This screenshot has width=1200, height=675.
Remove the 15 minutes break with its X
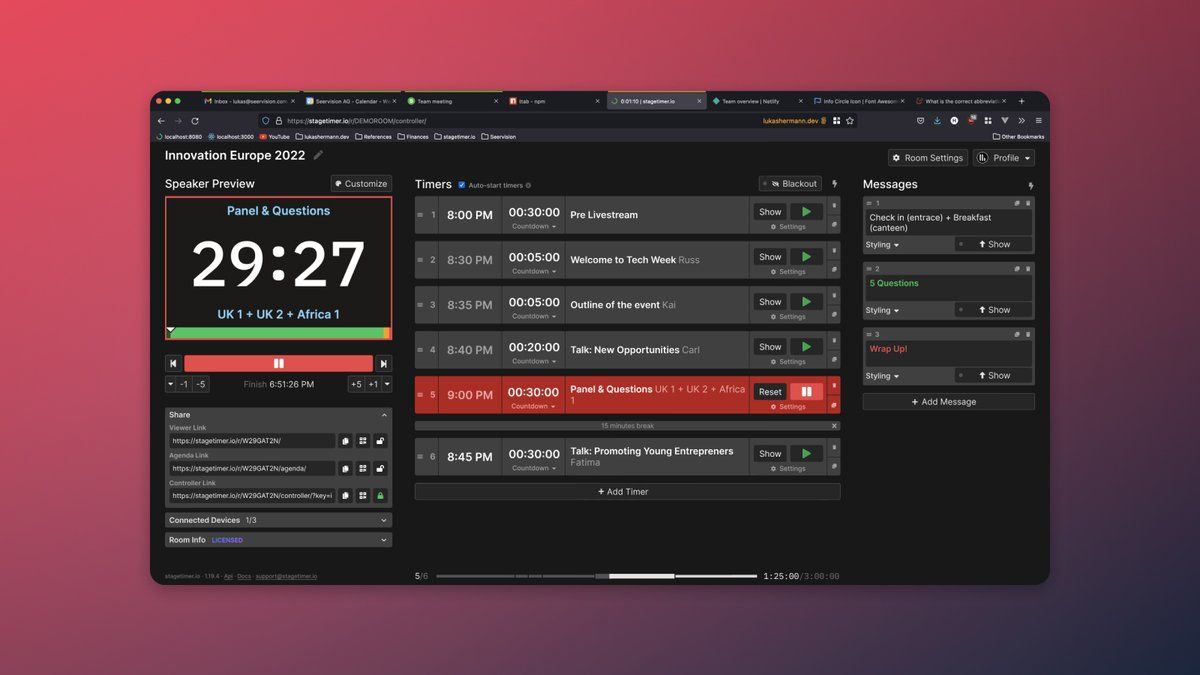834,426
